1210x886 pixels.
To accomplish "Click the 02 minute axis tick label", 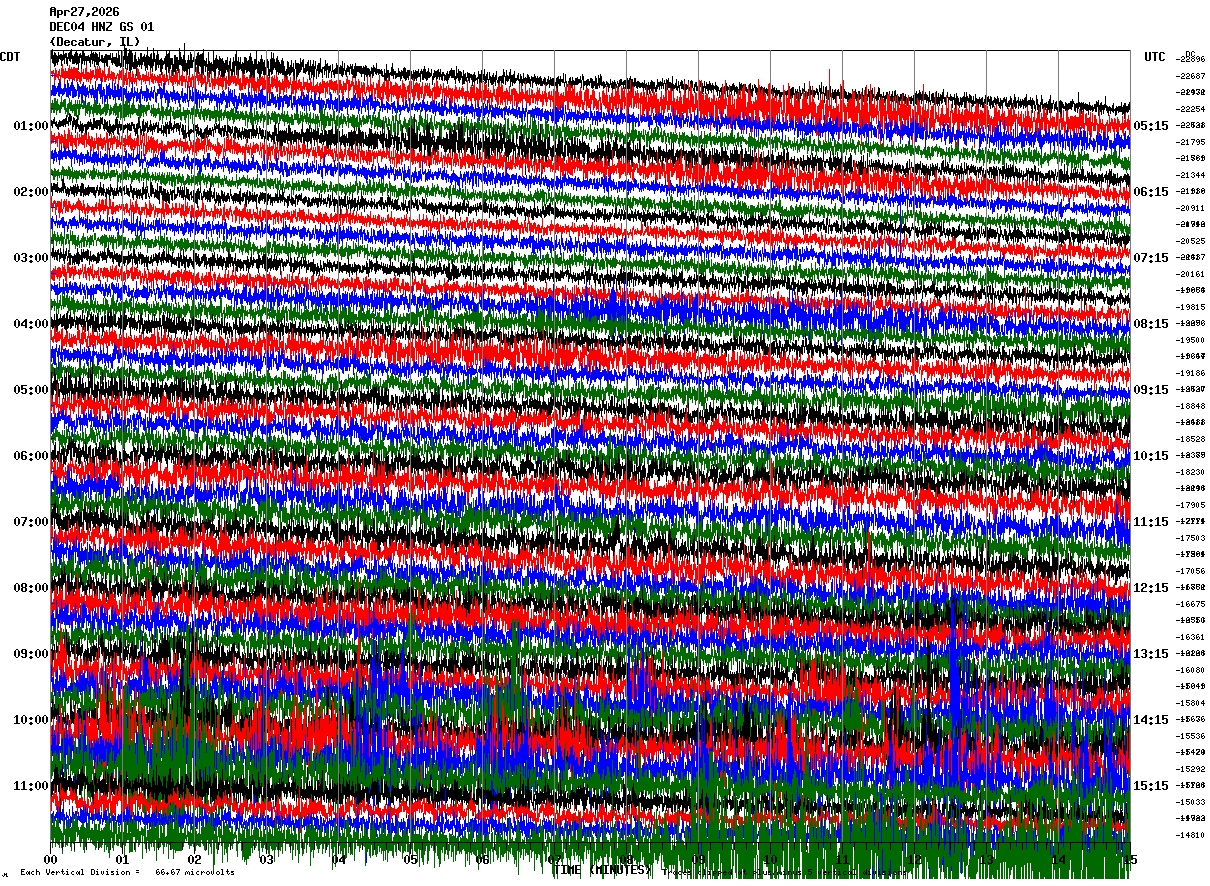I will point(195,859).
